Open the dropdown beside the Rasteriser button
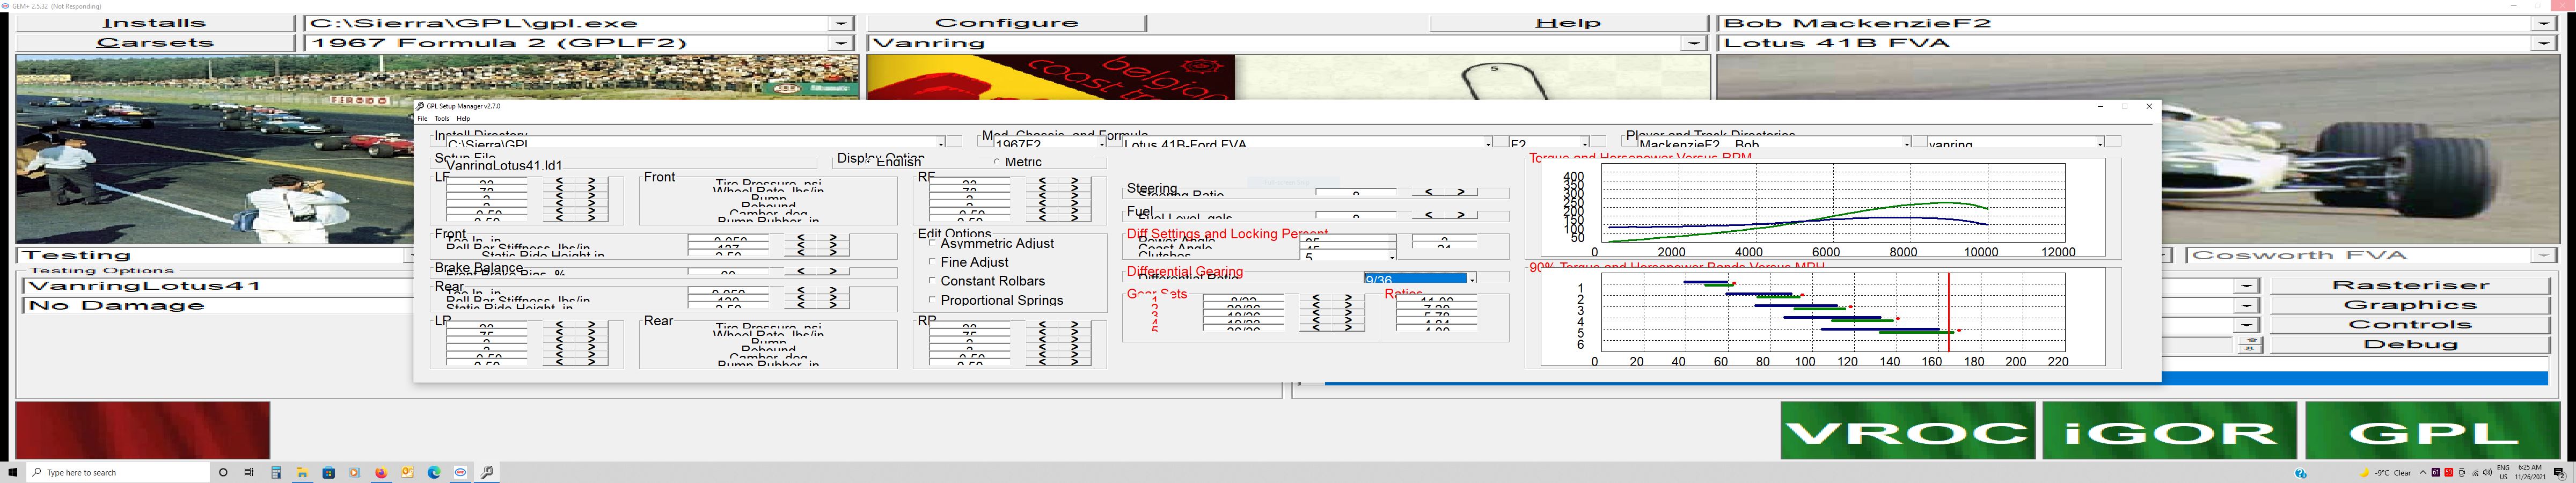 (2247, 285)
